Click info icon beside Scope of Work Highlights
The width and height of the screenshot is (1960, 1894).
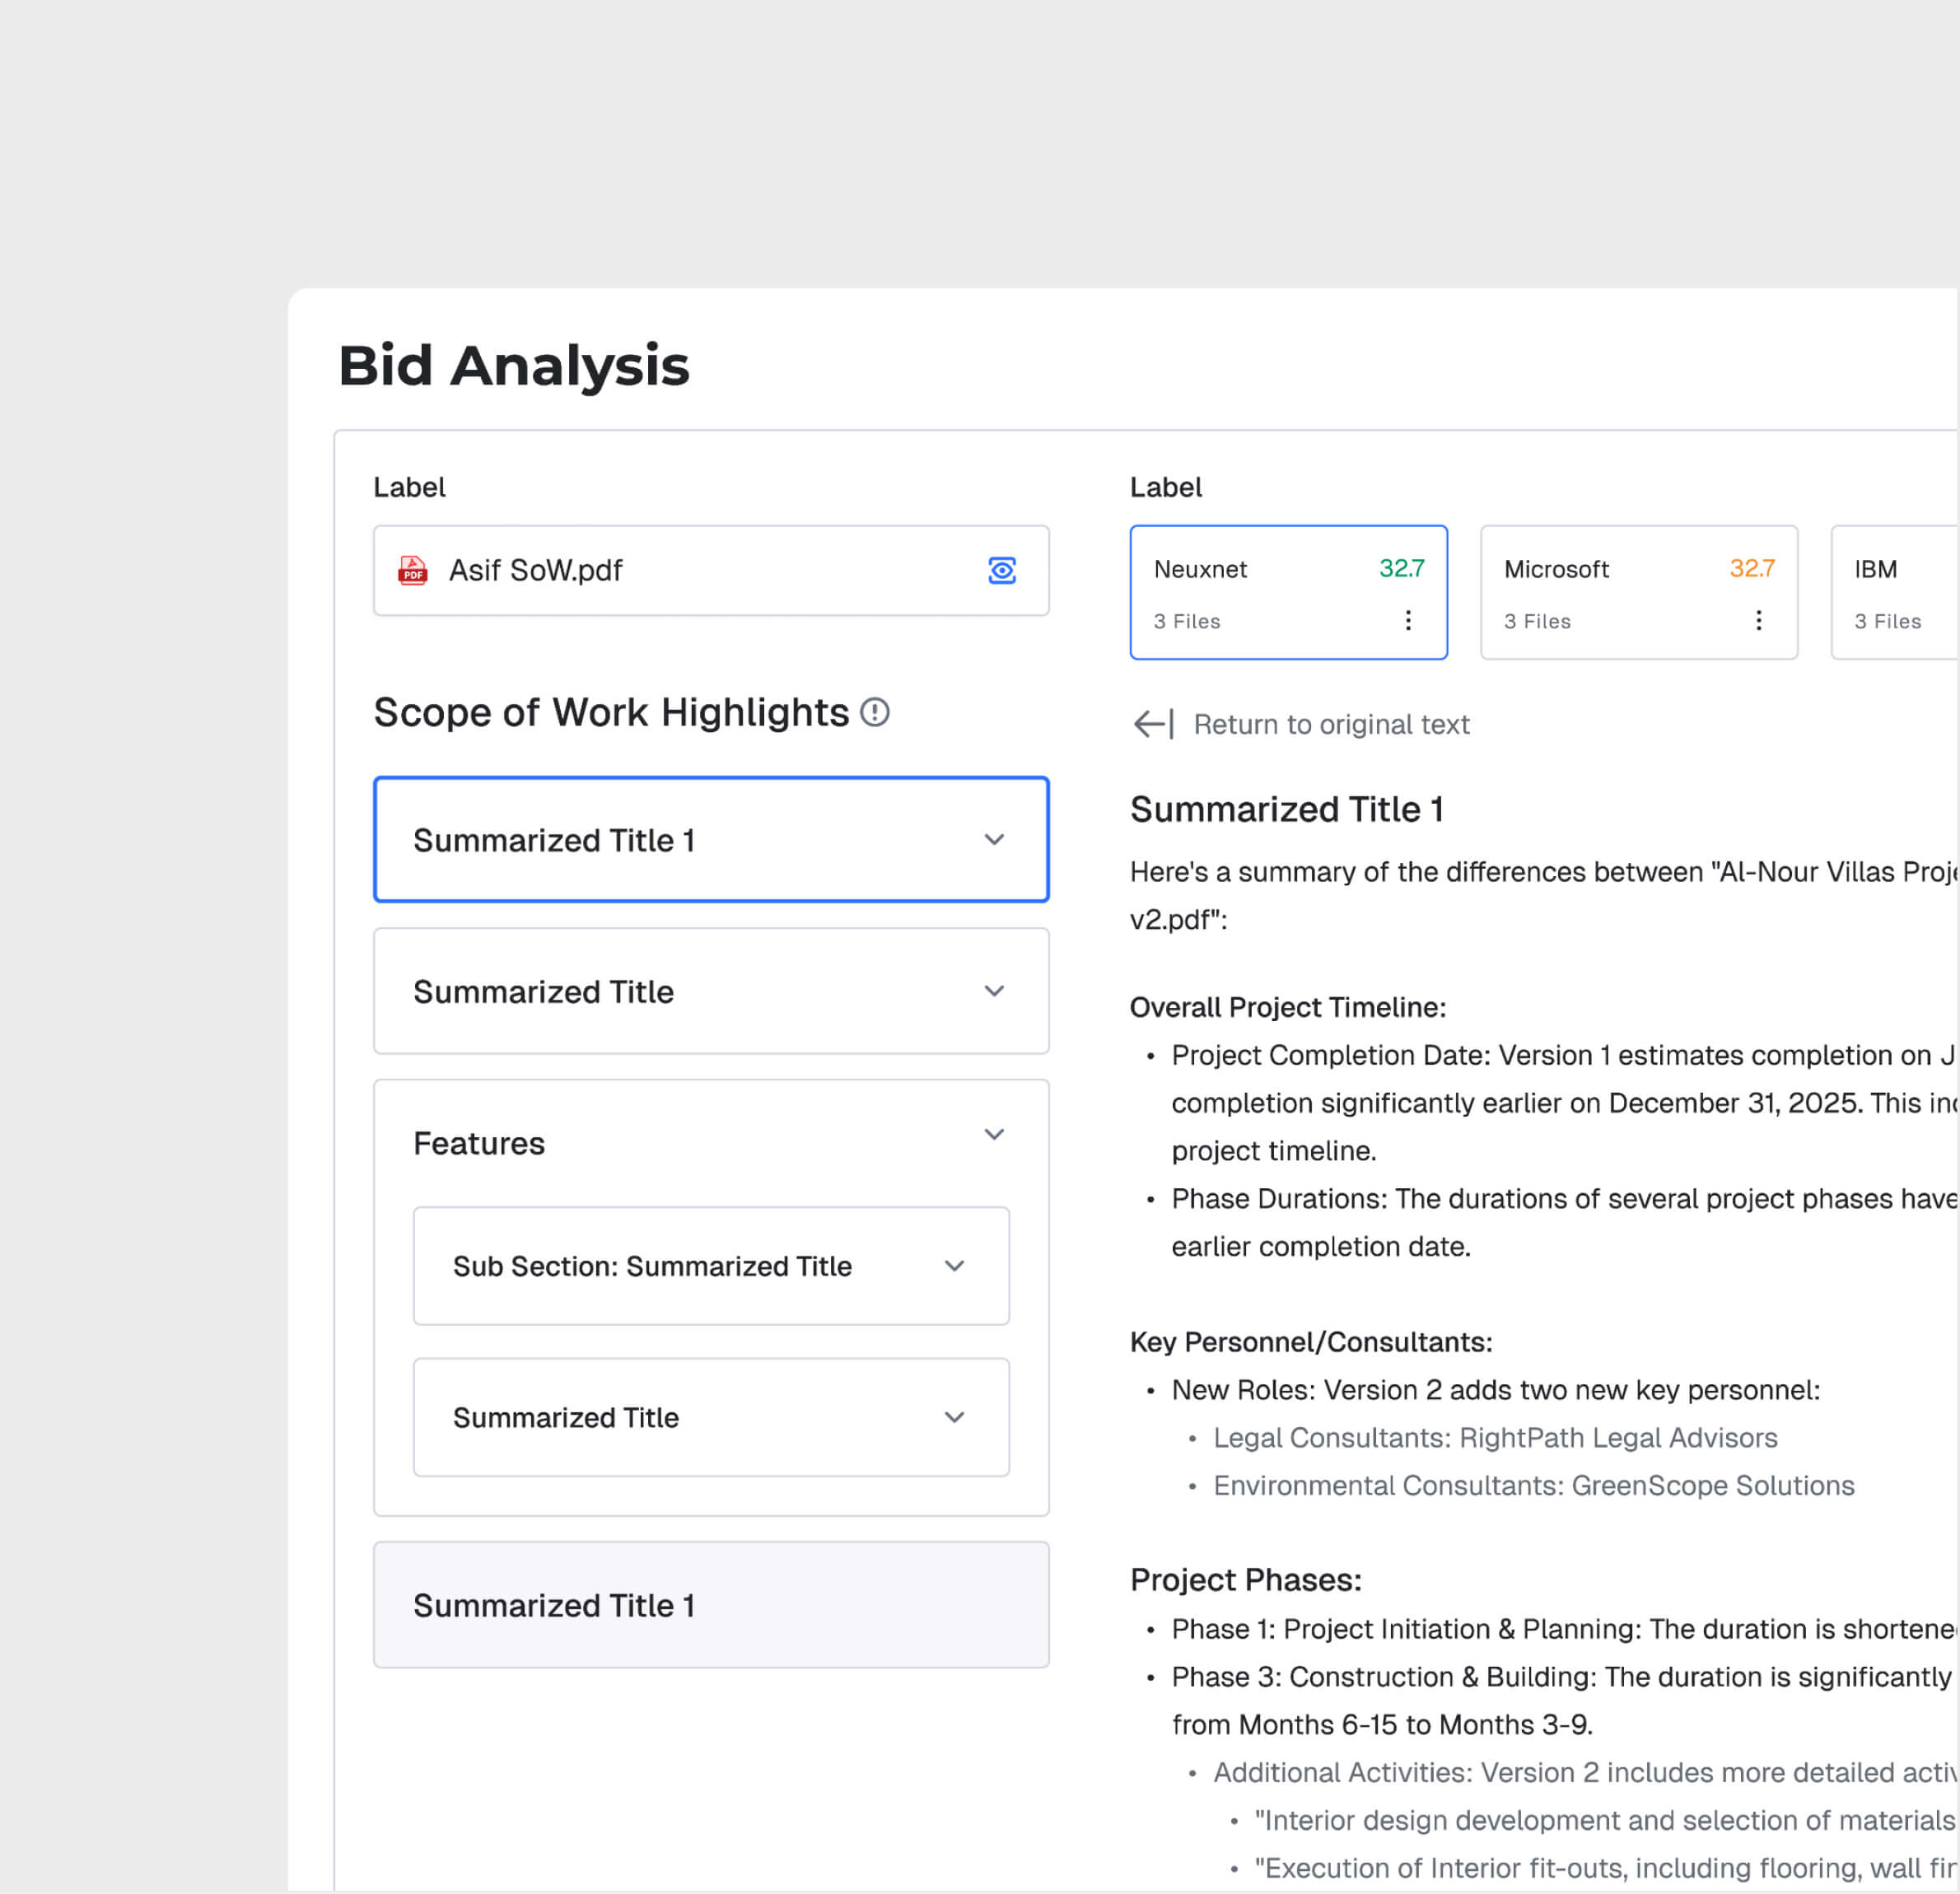pos(875,712)
